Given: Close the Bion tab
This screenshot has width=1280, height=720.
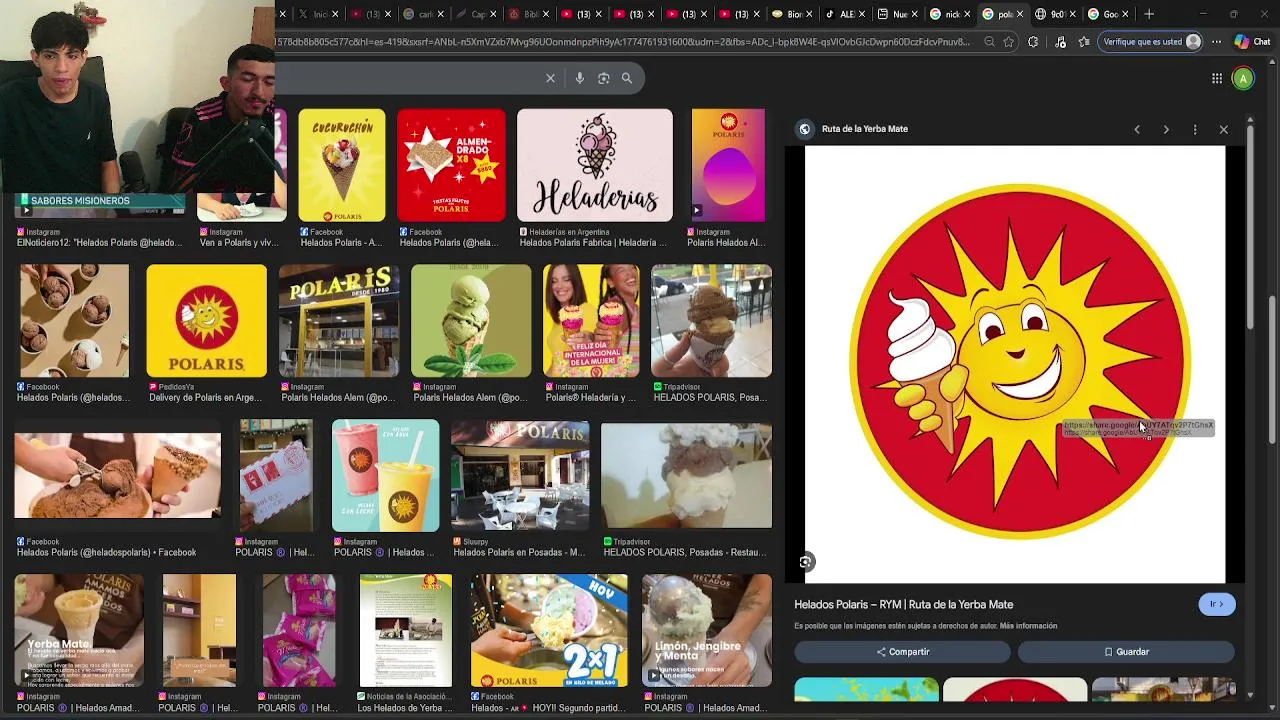Looking at the screenshot, I should 810,14.
